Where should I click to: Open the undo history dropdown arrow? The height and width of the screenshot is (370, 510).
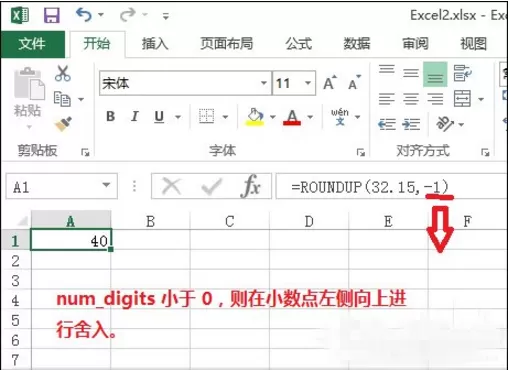(x=101, y=15)
